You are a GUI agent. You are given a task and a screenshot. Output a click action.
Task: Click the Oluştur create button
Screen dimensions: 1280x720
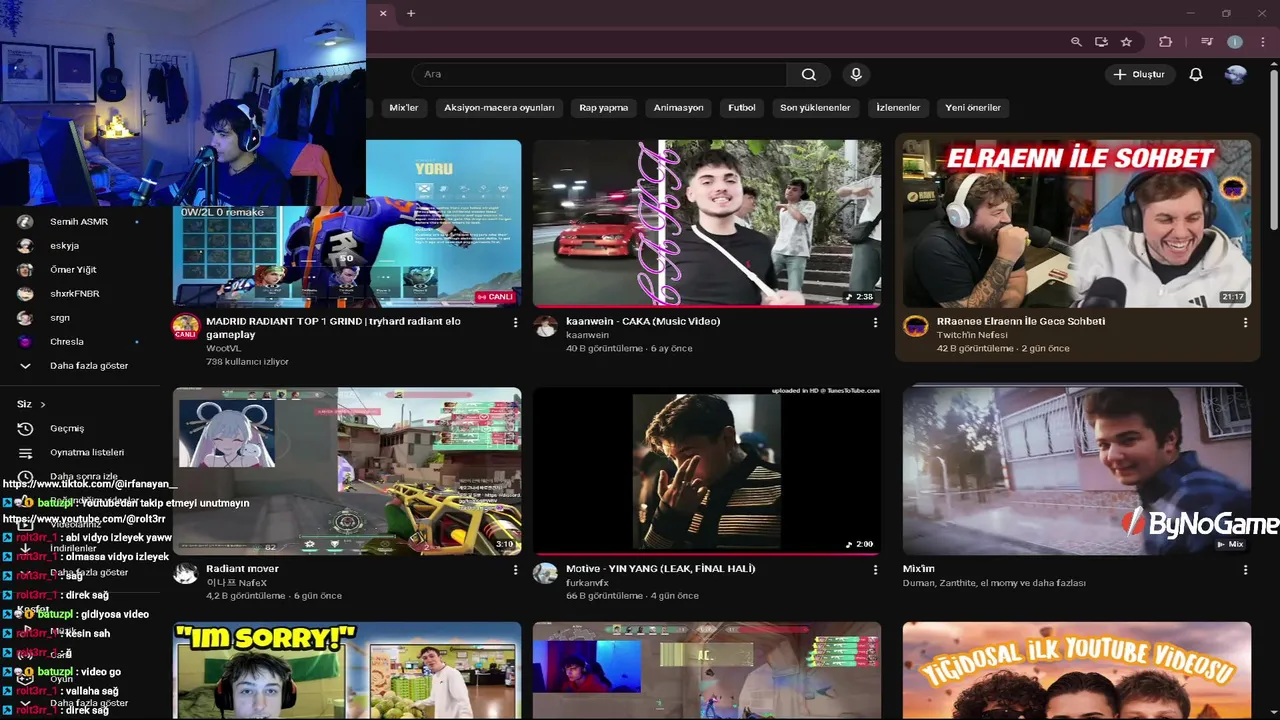tap(1138, 74)
